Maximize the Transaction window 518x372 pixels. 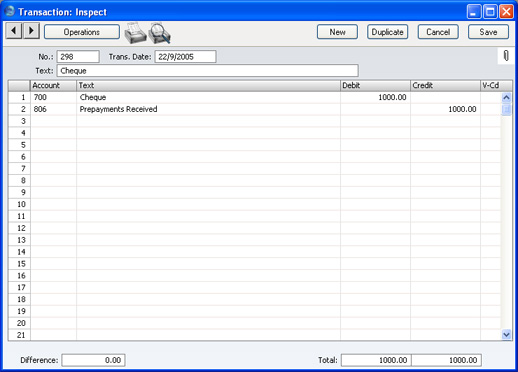click(490, 12)
